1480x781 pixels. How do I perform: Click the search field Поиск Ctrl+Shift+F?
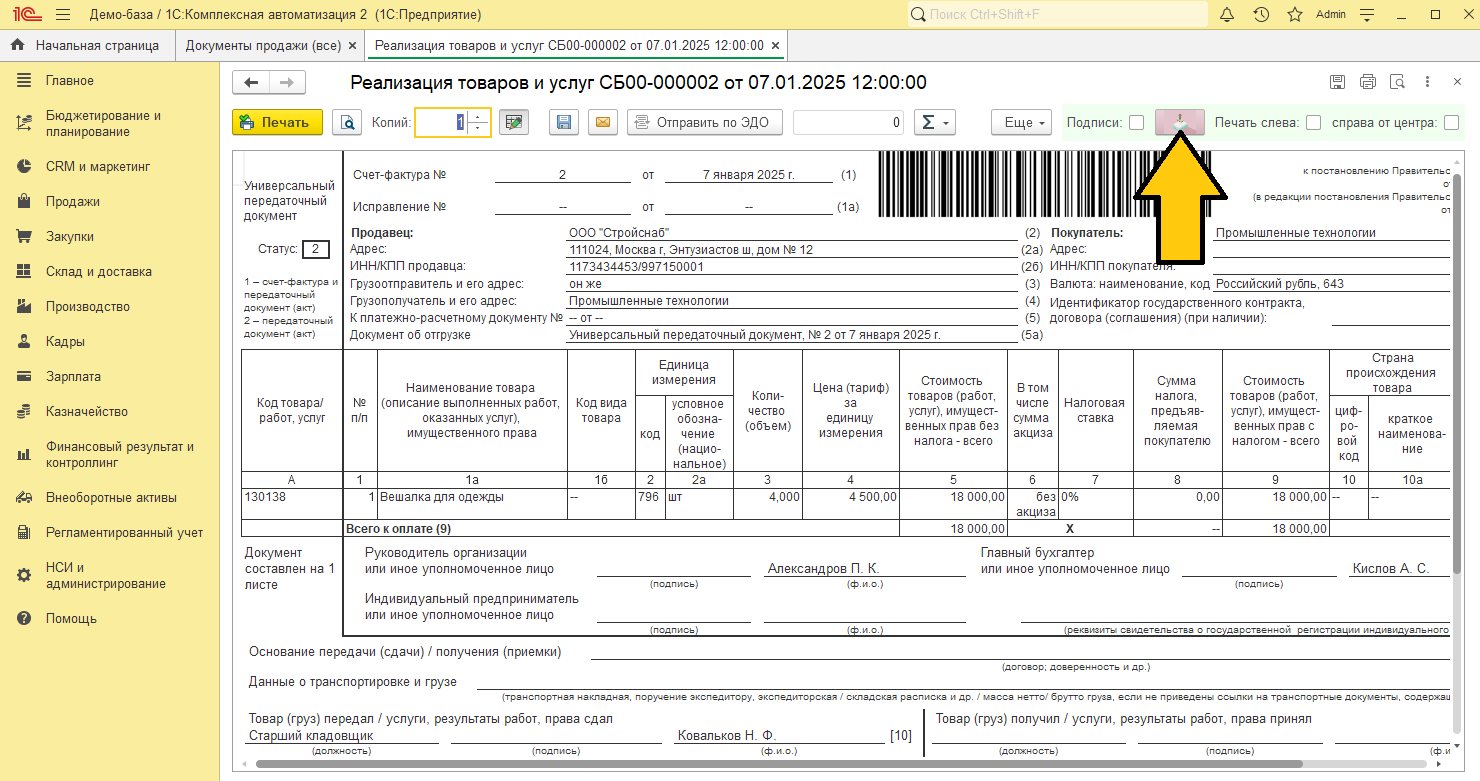point(1058,15)
